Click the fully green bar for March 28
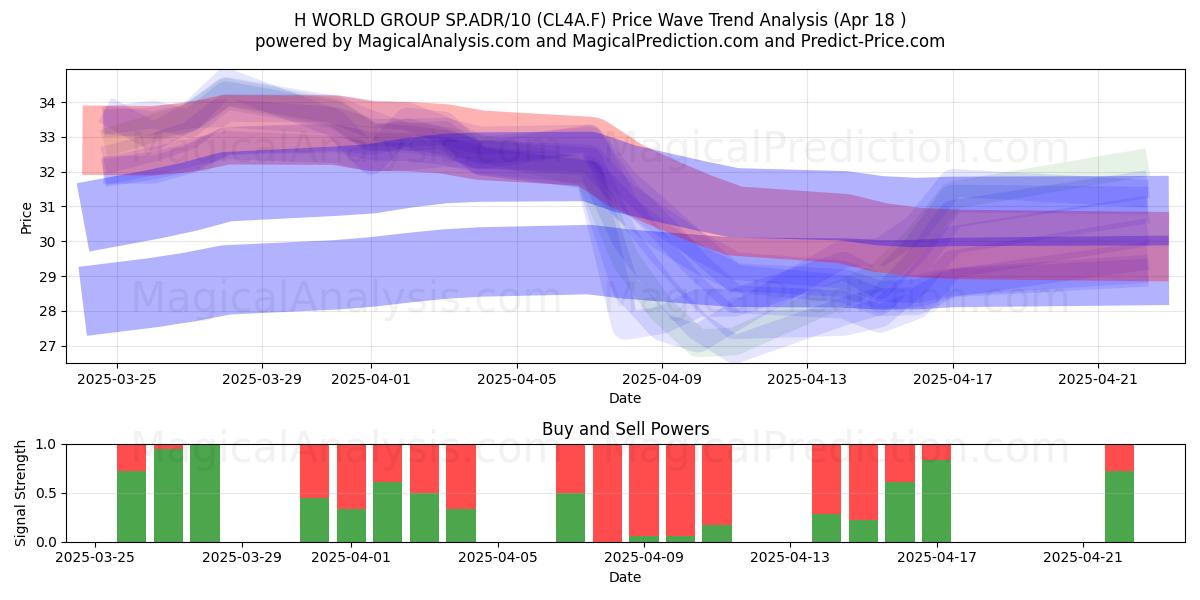The width and height of the screenshot is (1200, 600). (x=205, y=493)
